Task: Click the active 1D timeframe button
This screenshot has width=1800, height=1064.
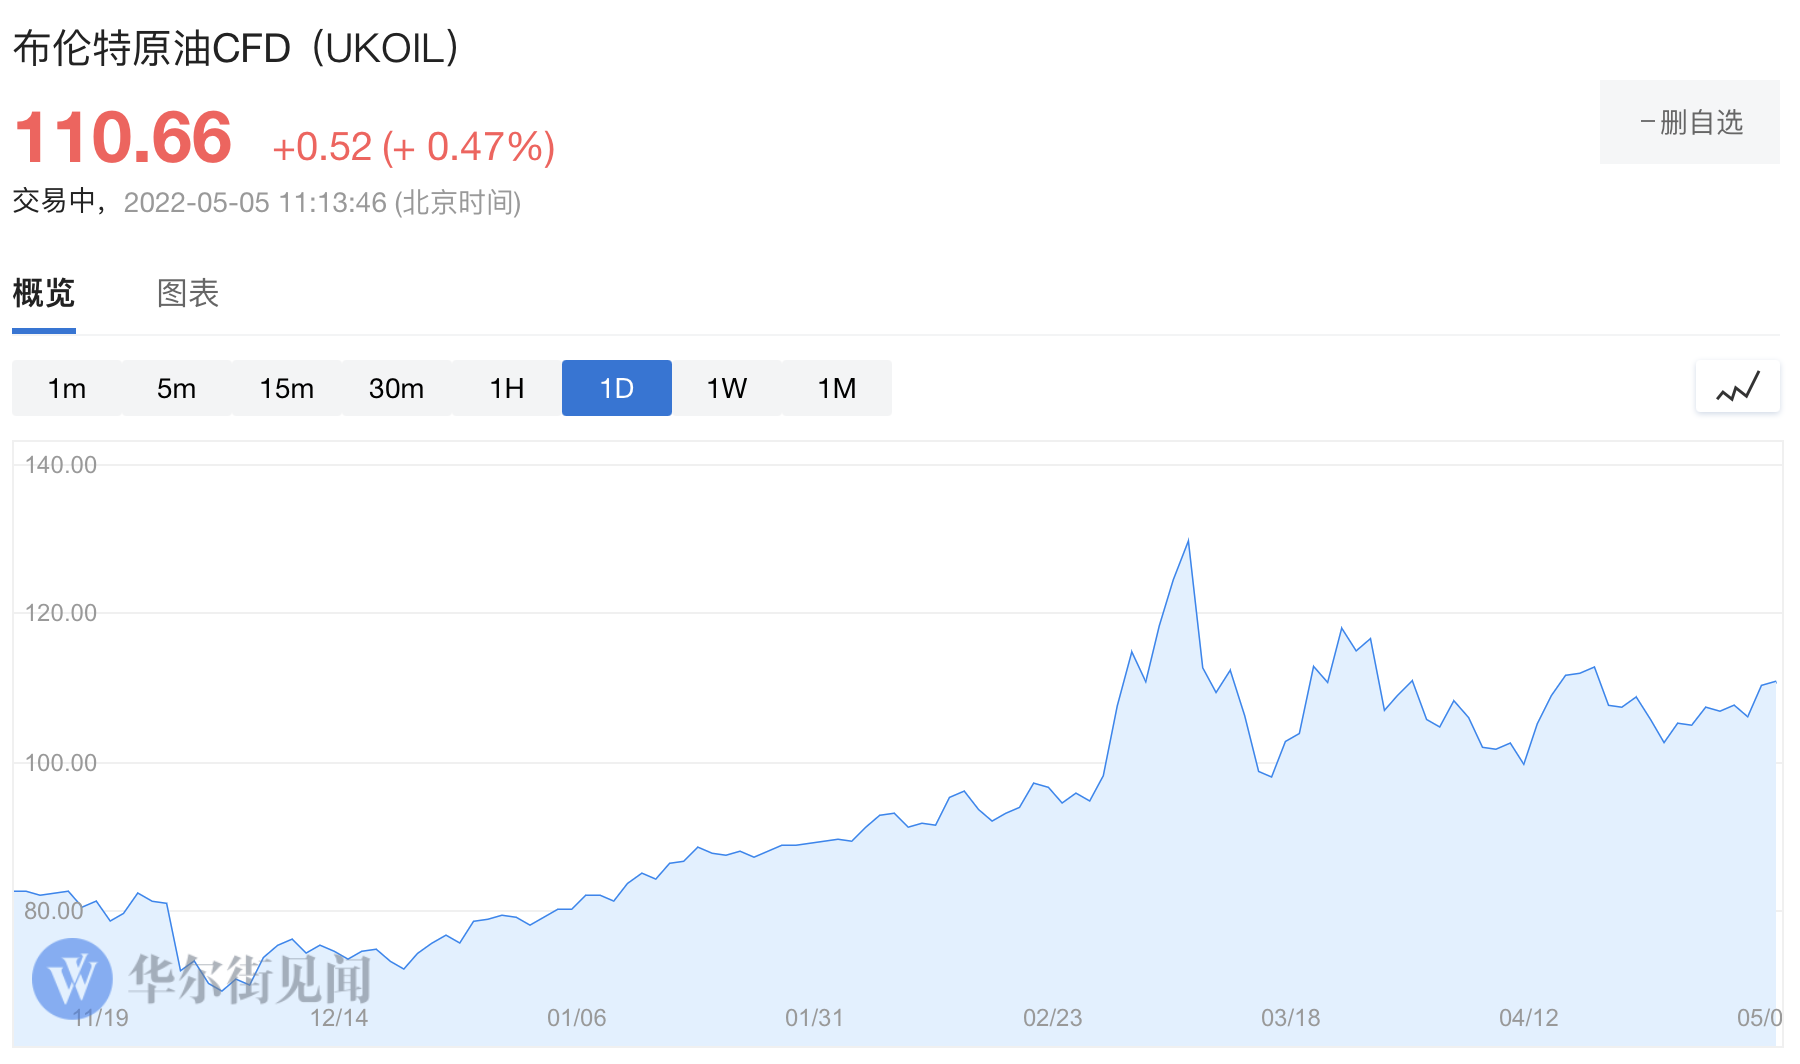Action: [616, 388]
